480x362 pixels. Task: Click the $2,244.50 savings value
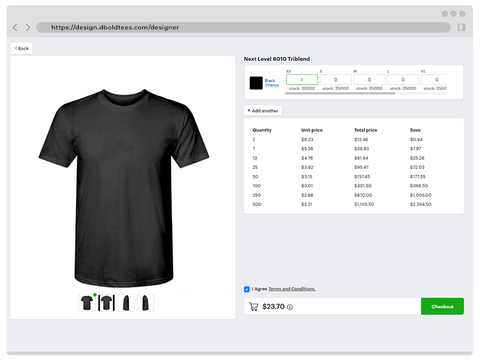click(421, 204)
